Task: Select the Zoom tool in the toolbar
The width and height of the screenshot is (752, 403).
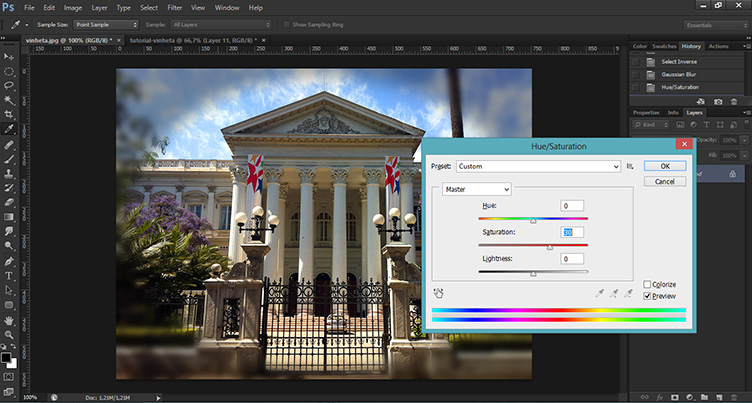Action: [9, 336]
